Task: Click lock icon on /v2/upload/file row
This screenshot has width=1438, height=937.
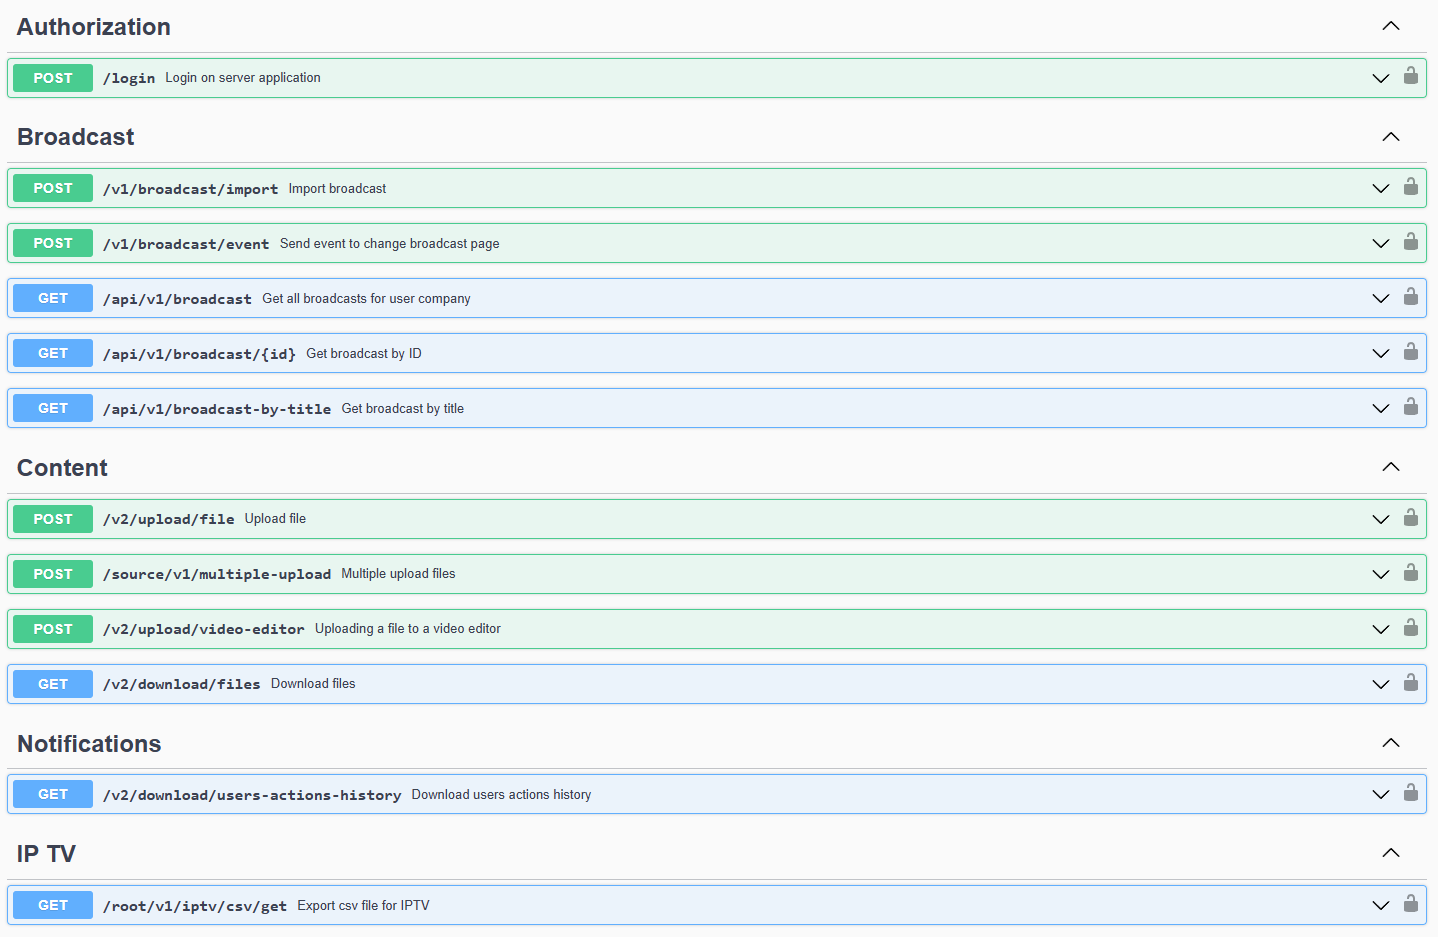Action: click(1410, 518)
